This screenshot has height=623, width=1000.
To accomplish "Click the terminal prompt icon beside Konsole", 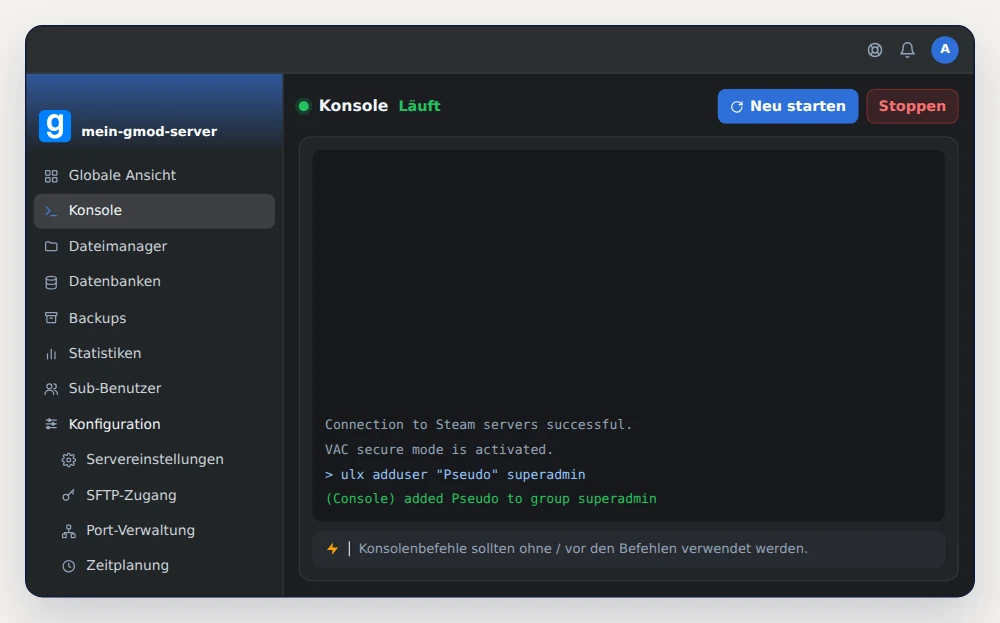I will (51, 211).
